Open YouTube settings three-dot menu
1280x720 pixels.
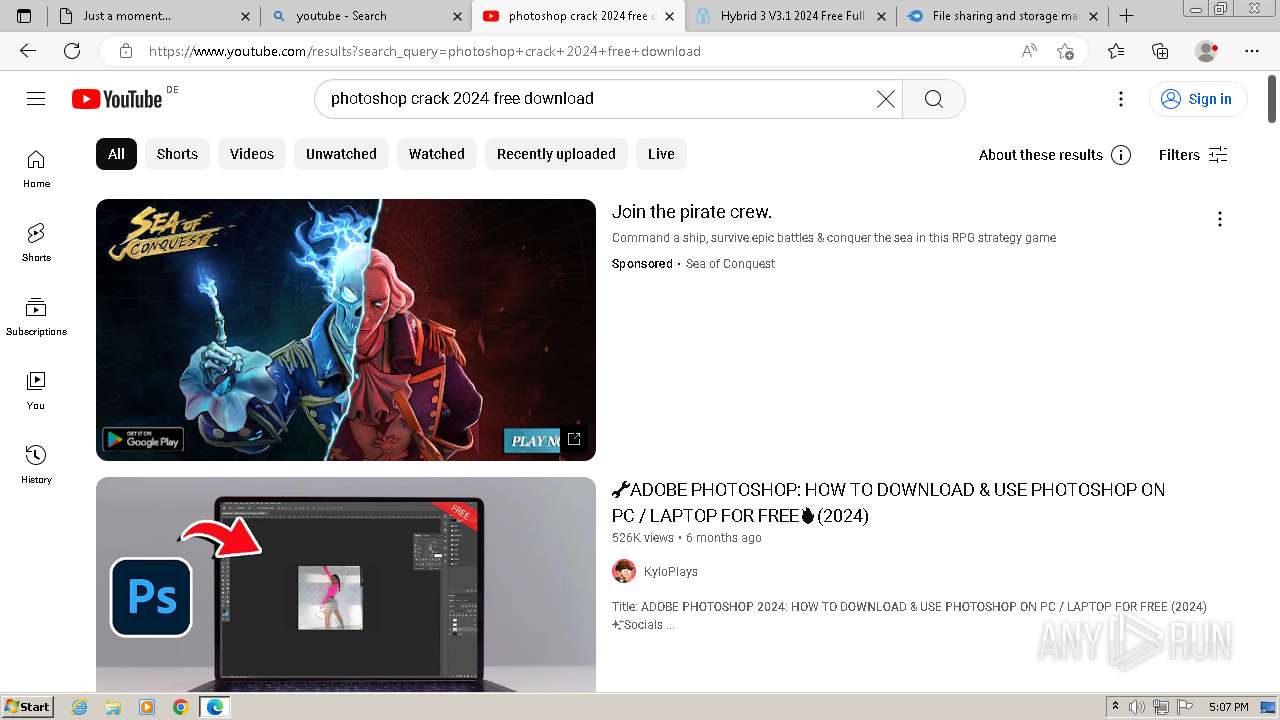[x=1121, y=98]
